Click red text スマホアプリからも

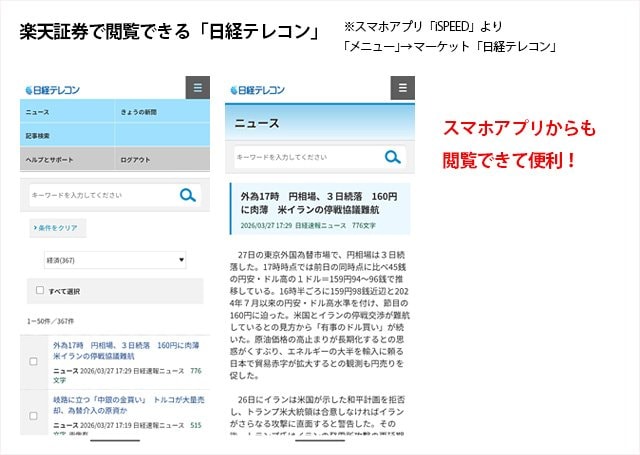click(x=519, y=128)
